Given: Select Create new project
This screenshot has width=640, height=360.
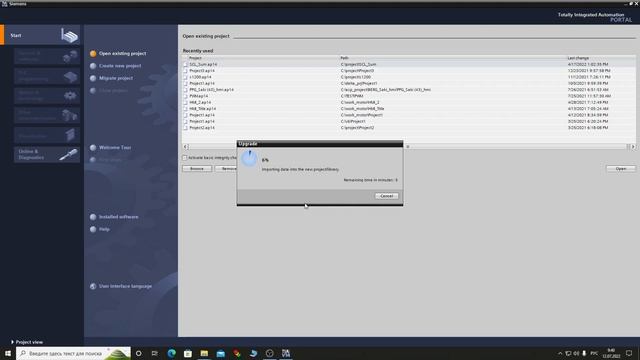Looking at the screenshot, I should pos(120,66).
